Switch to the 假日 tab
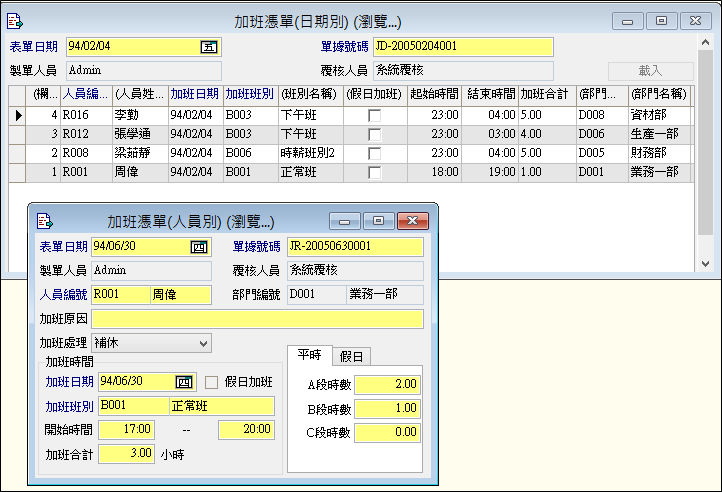 pyautogui.click(x=352, y=356)
